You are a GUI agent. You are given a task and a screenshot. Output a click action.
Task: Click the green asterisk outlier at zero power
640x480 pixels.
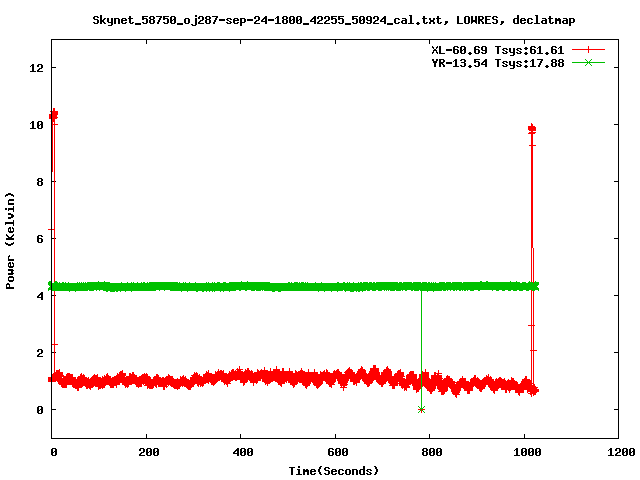tap(422, 409)
